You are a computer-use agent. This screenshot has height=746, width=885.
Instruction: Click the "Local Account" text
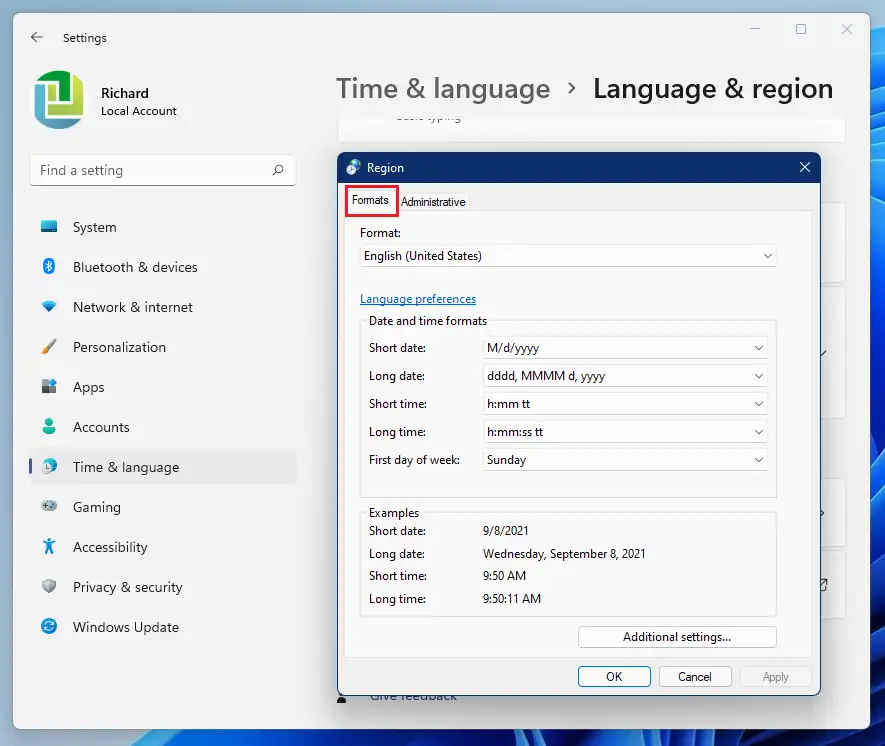point(139,111)
